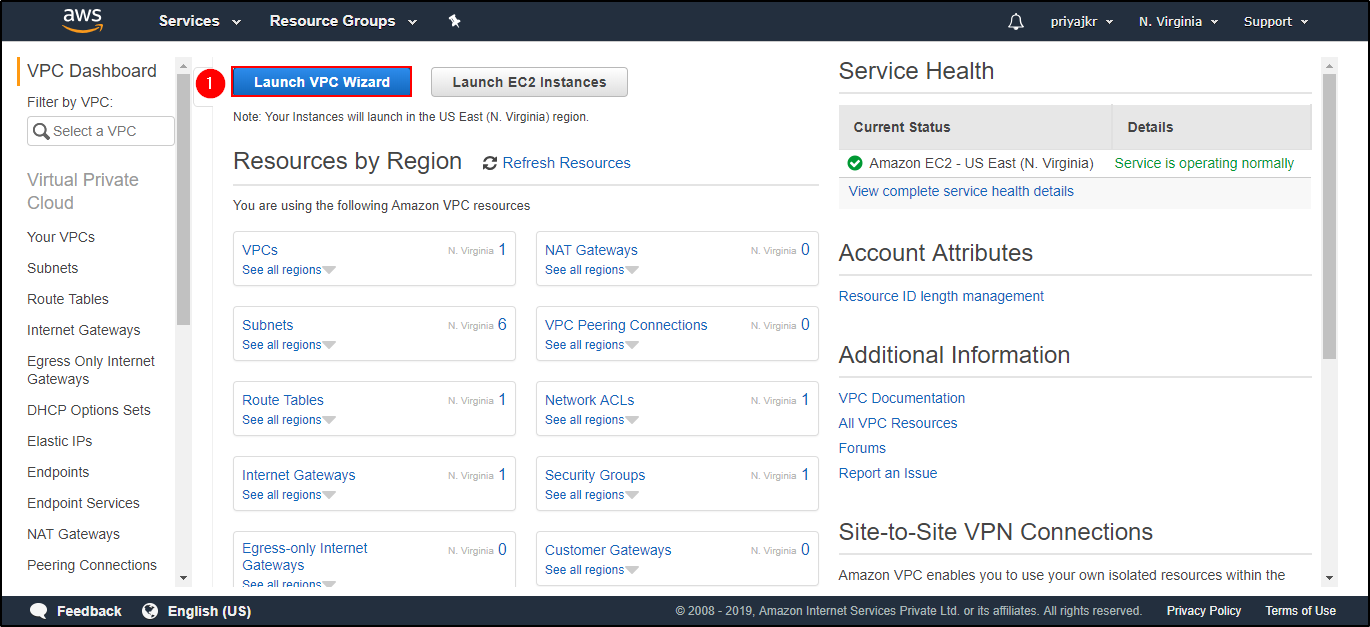
Task: Click the AWS home logo
Action: tap(82, 20)
